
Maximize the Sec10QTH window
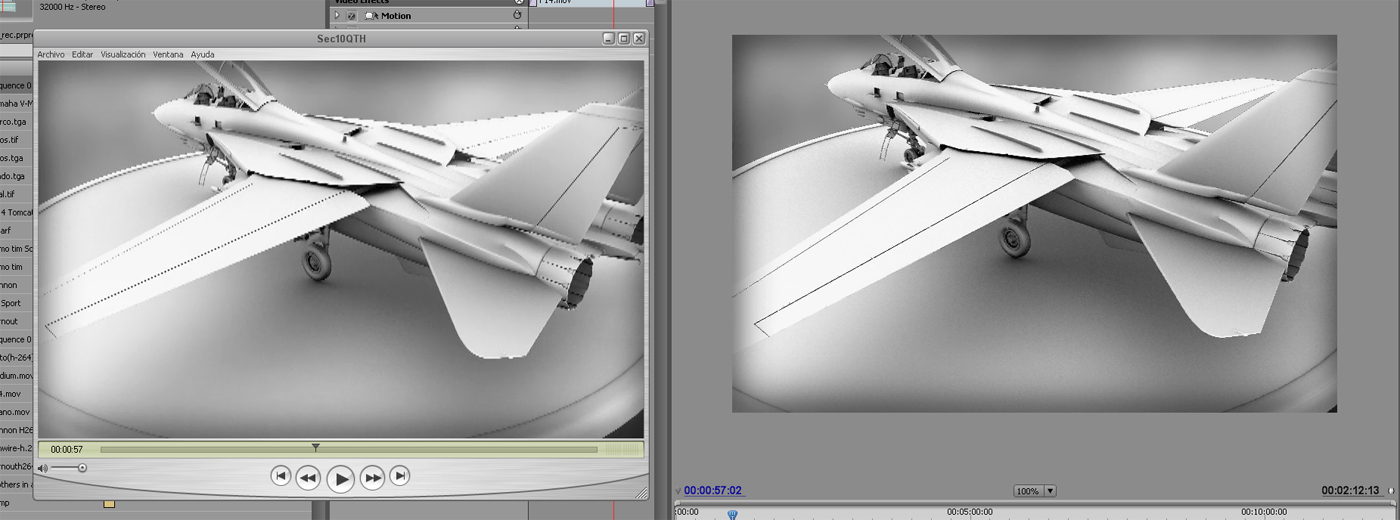(624, 38)
